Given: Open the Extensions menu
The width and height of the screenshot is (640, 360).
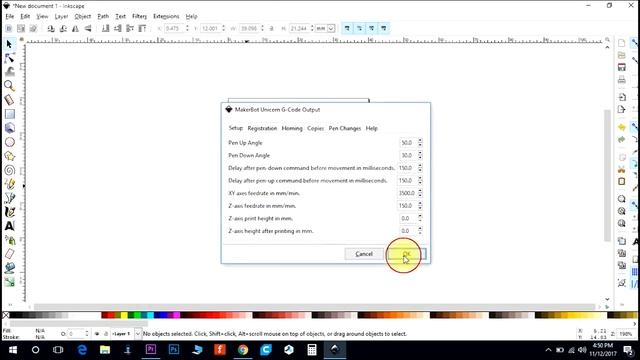Looking at the screenshot, I should tap(166, 16).
